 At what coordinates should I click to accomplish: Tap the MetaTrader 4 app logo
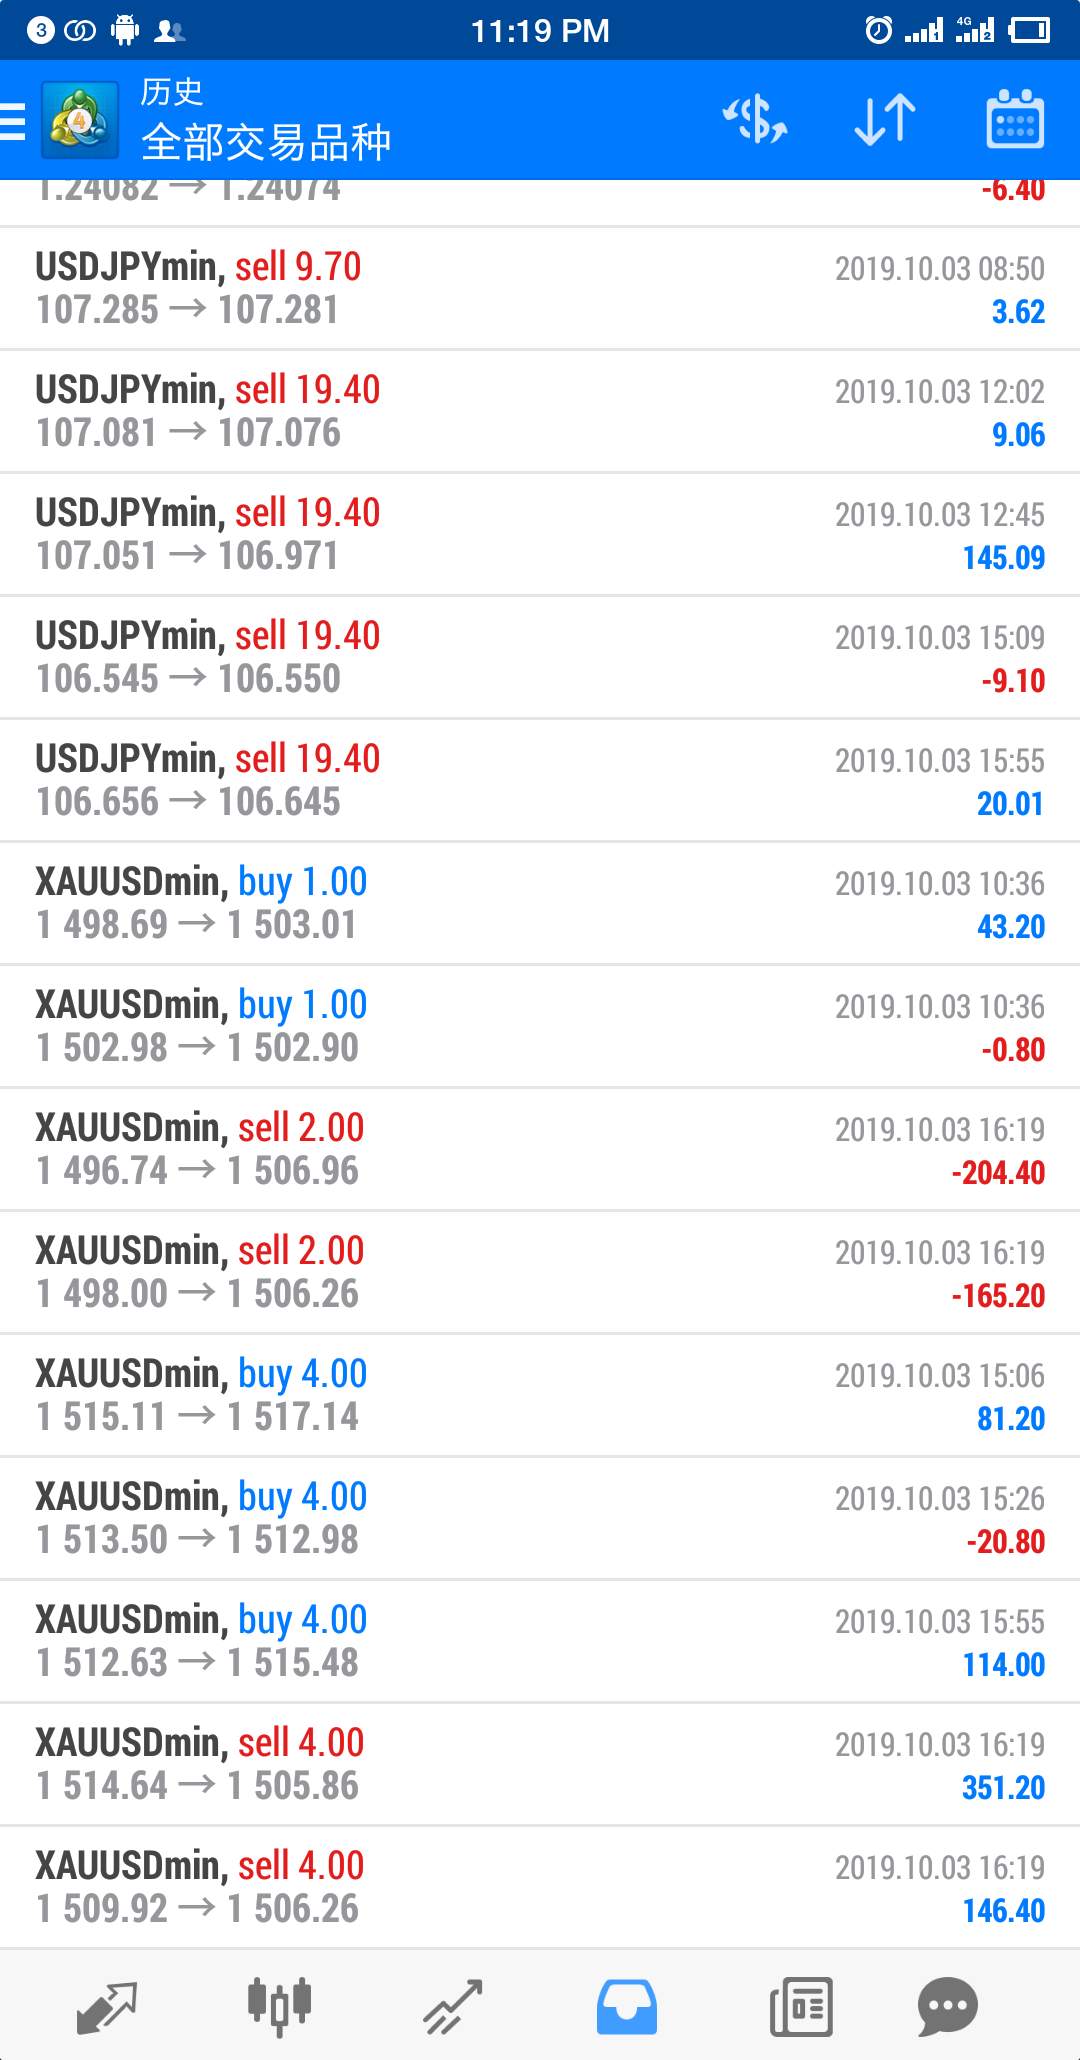[80, 120]
